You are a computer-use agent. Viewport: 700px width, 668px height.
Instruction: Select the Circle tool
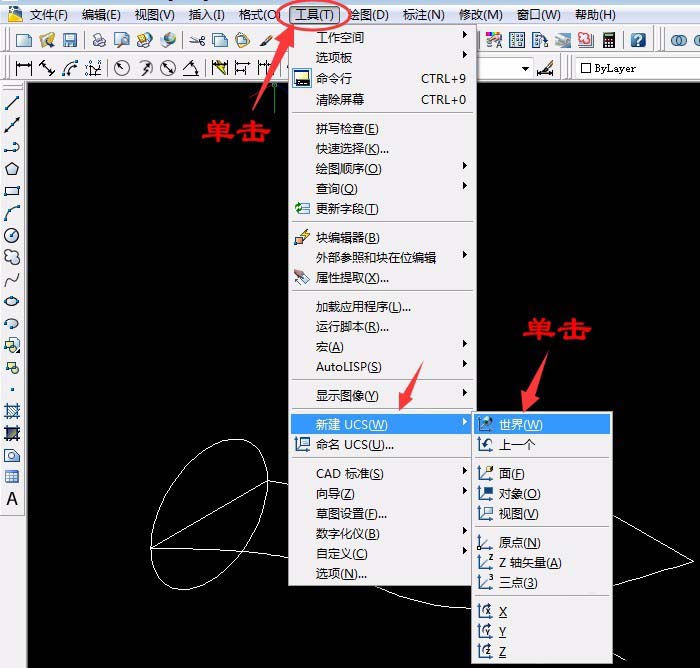12,235
